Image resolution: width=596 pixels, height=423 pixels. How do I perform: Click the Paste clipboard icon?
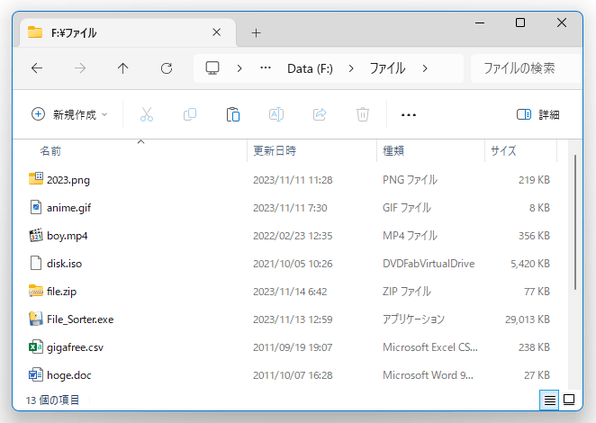point(233,114)
